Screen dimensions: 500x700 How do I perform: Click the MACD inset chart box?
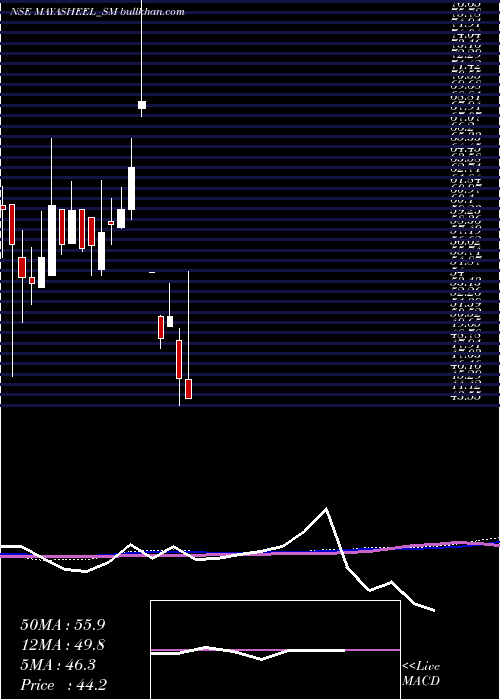275,650
